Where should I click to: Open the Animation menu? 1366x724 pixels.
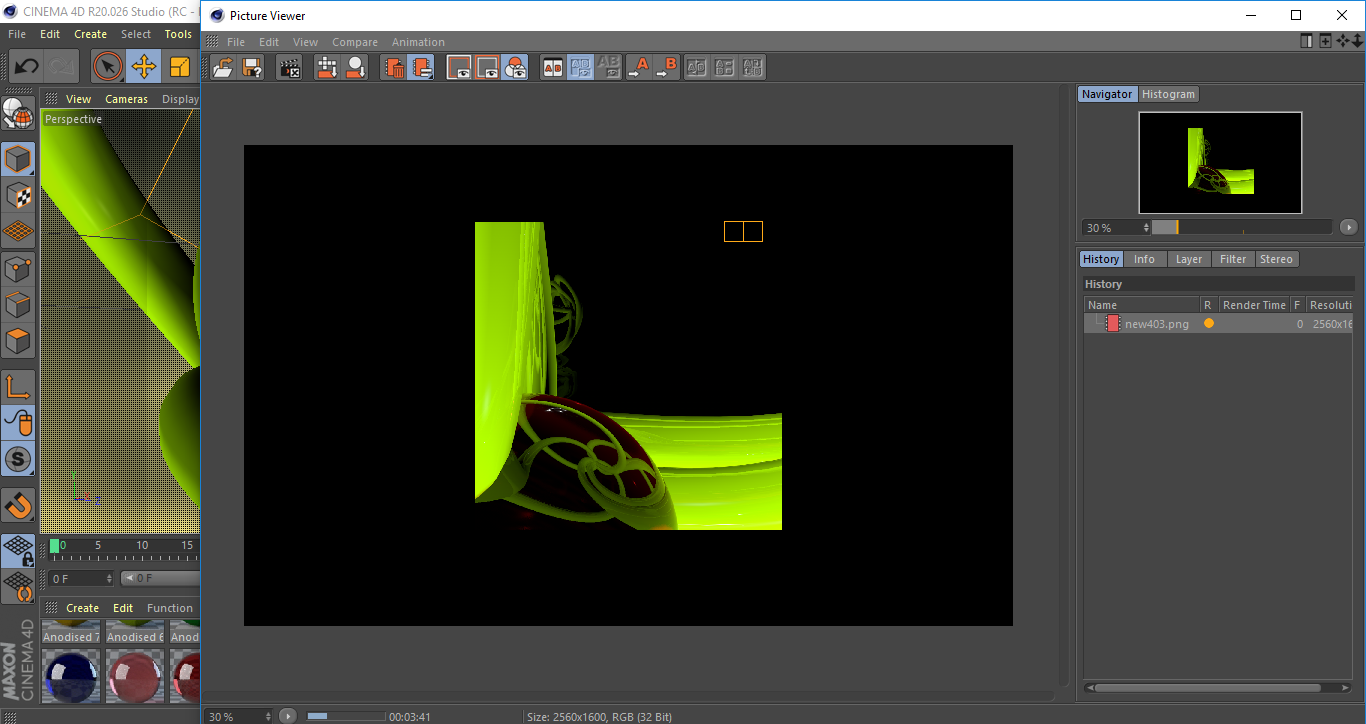418,42
